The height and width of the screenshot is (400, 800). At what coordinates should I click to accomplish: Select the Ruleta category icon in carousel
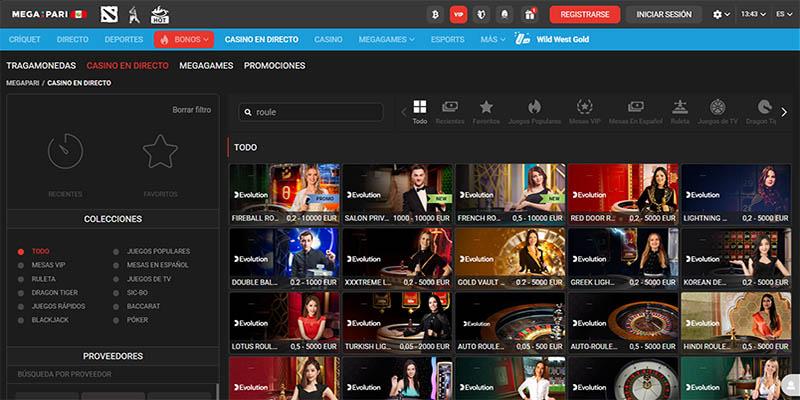(x=680, y=112)
